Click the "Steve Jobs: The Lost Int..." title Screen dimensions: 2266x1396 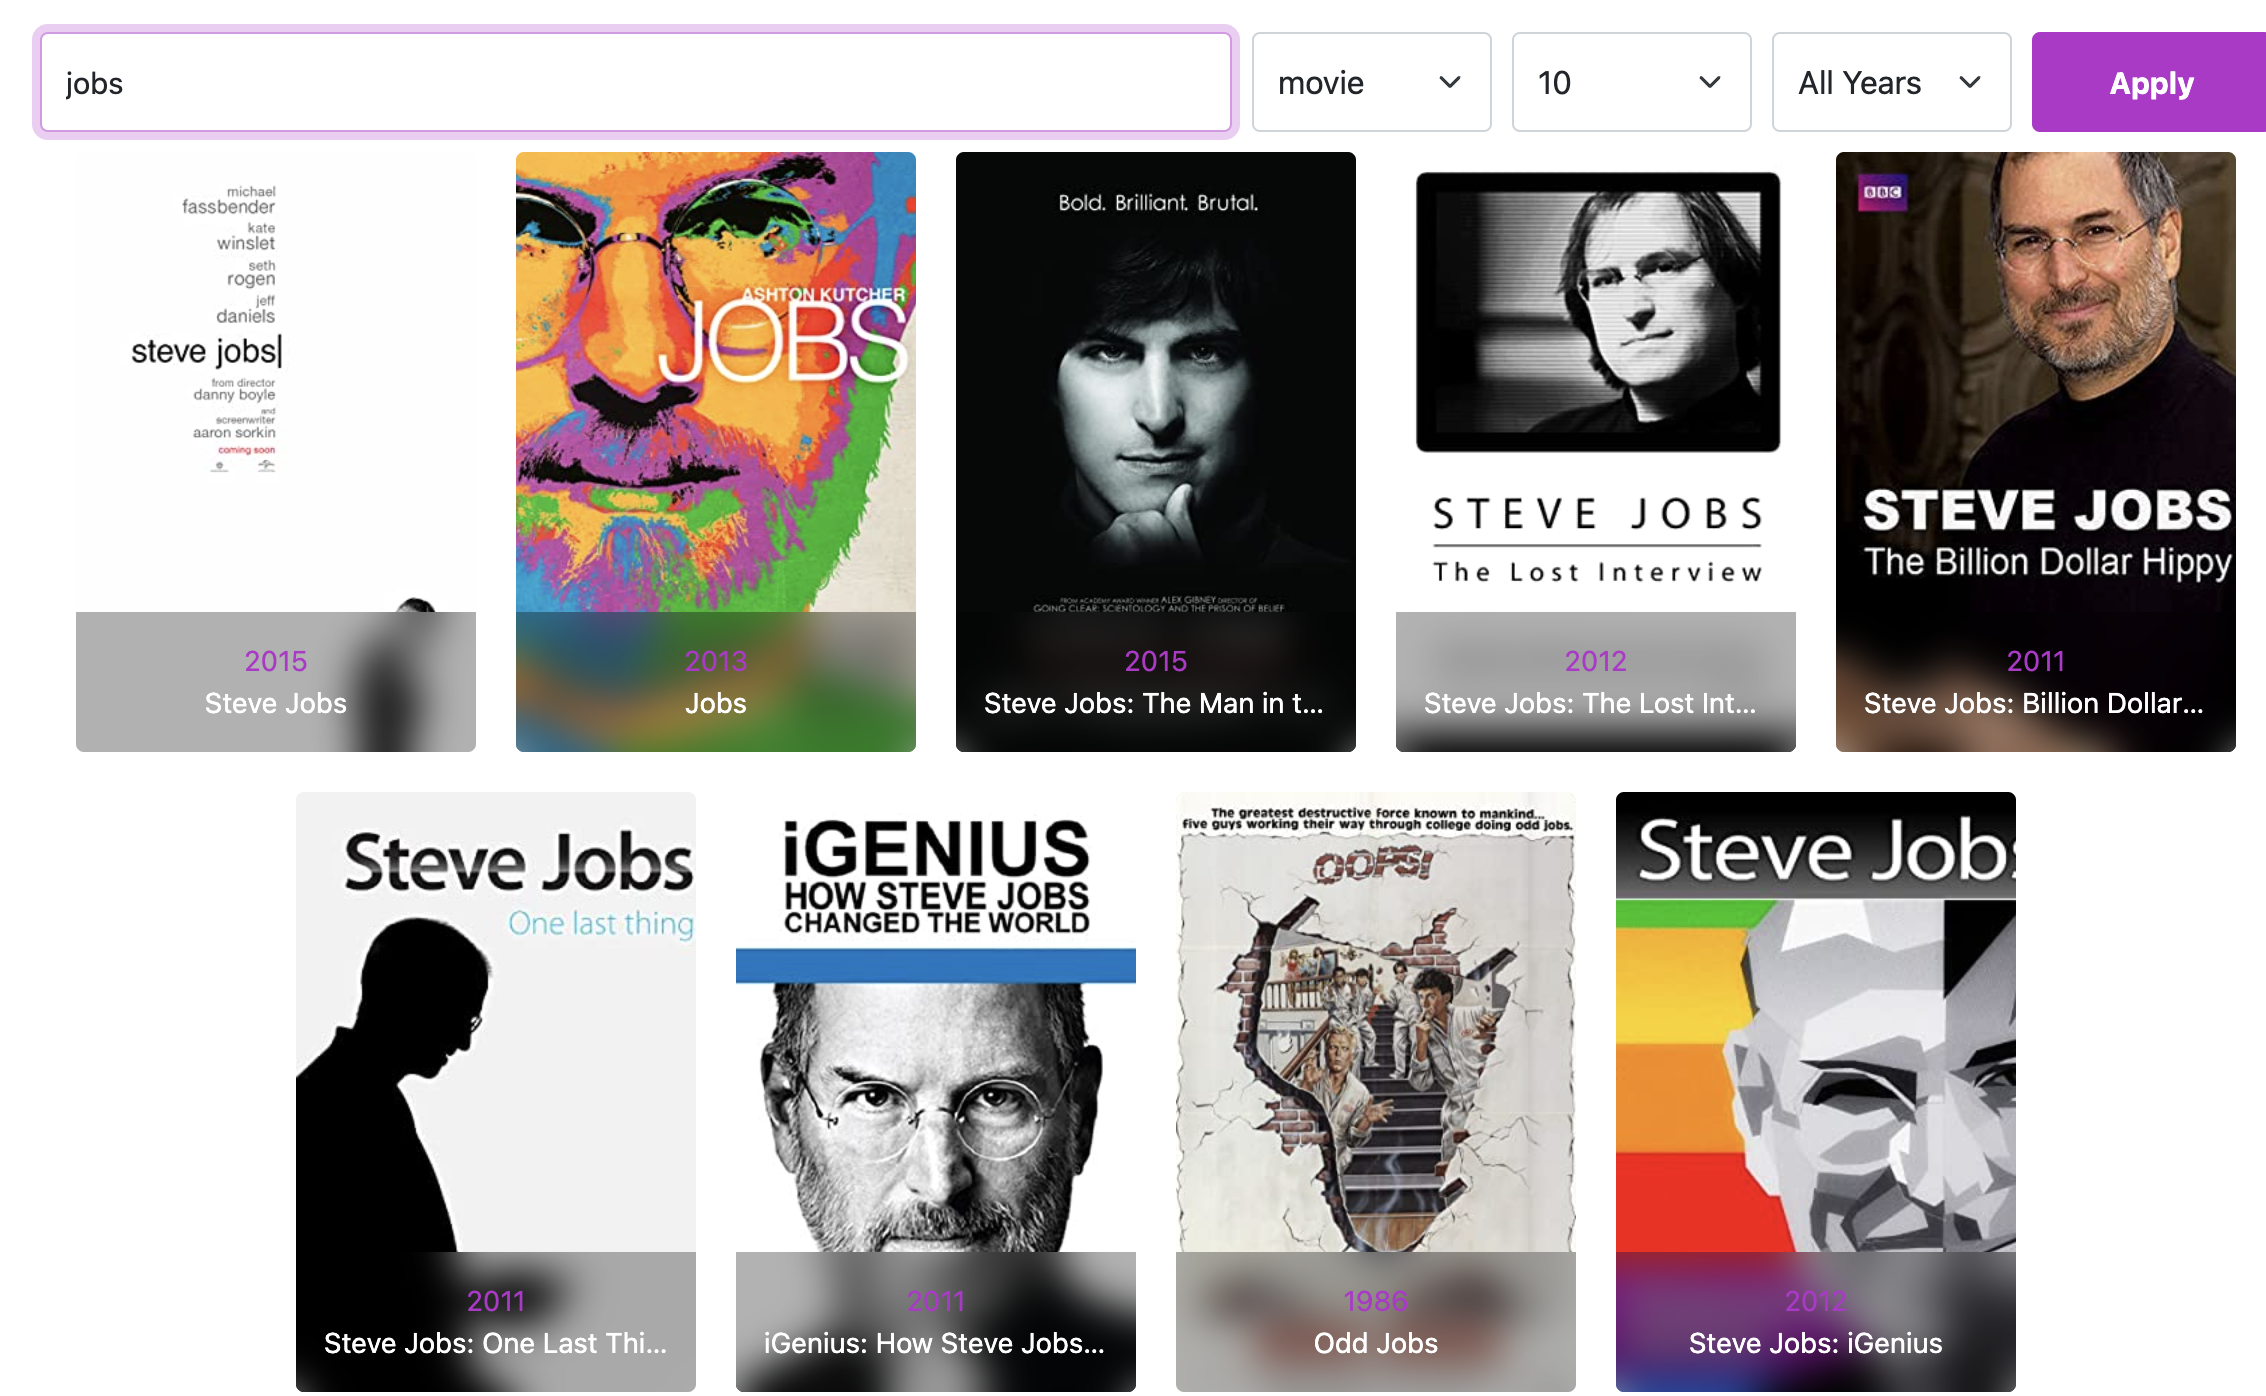pyautogui.click(x=1590, y=703)
